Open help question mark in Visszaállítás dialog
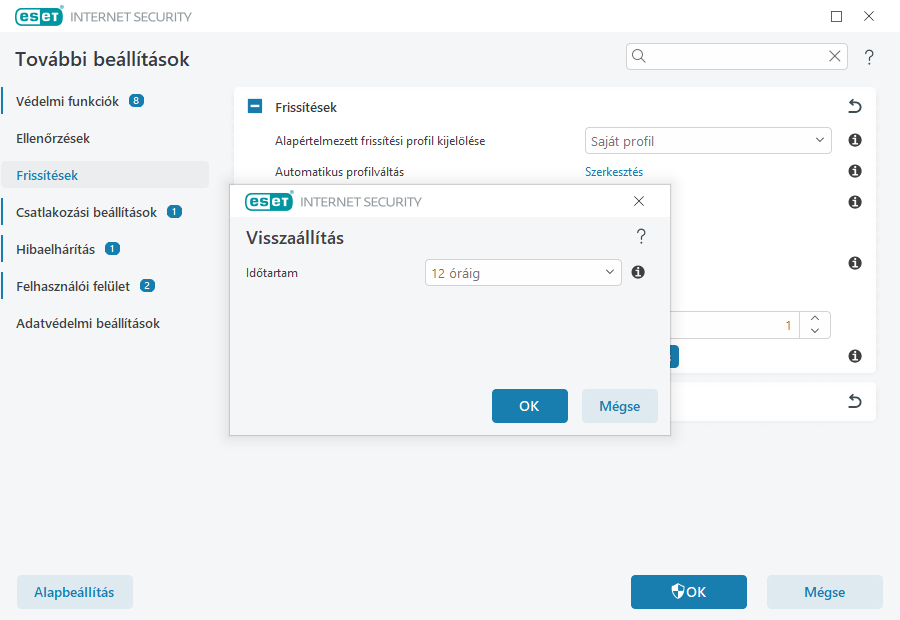The height and width of the screenshot is (620, 900). (x=641, y=237)
